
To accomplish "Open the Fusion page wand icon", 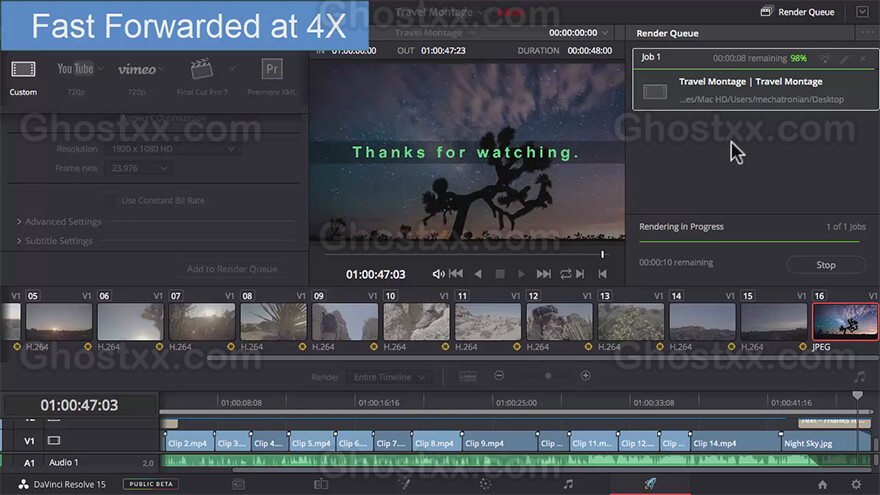I will (x=404, y=484).
